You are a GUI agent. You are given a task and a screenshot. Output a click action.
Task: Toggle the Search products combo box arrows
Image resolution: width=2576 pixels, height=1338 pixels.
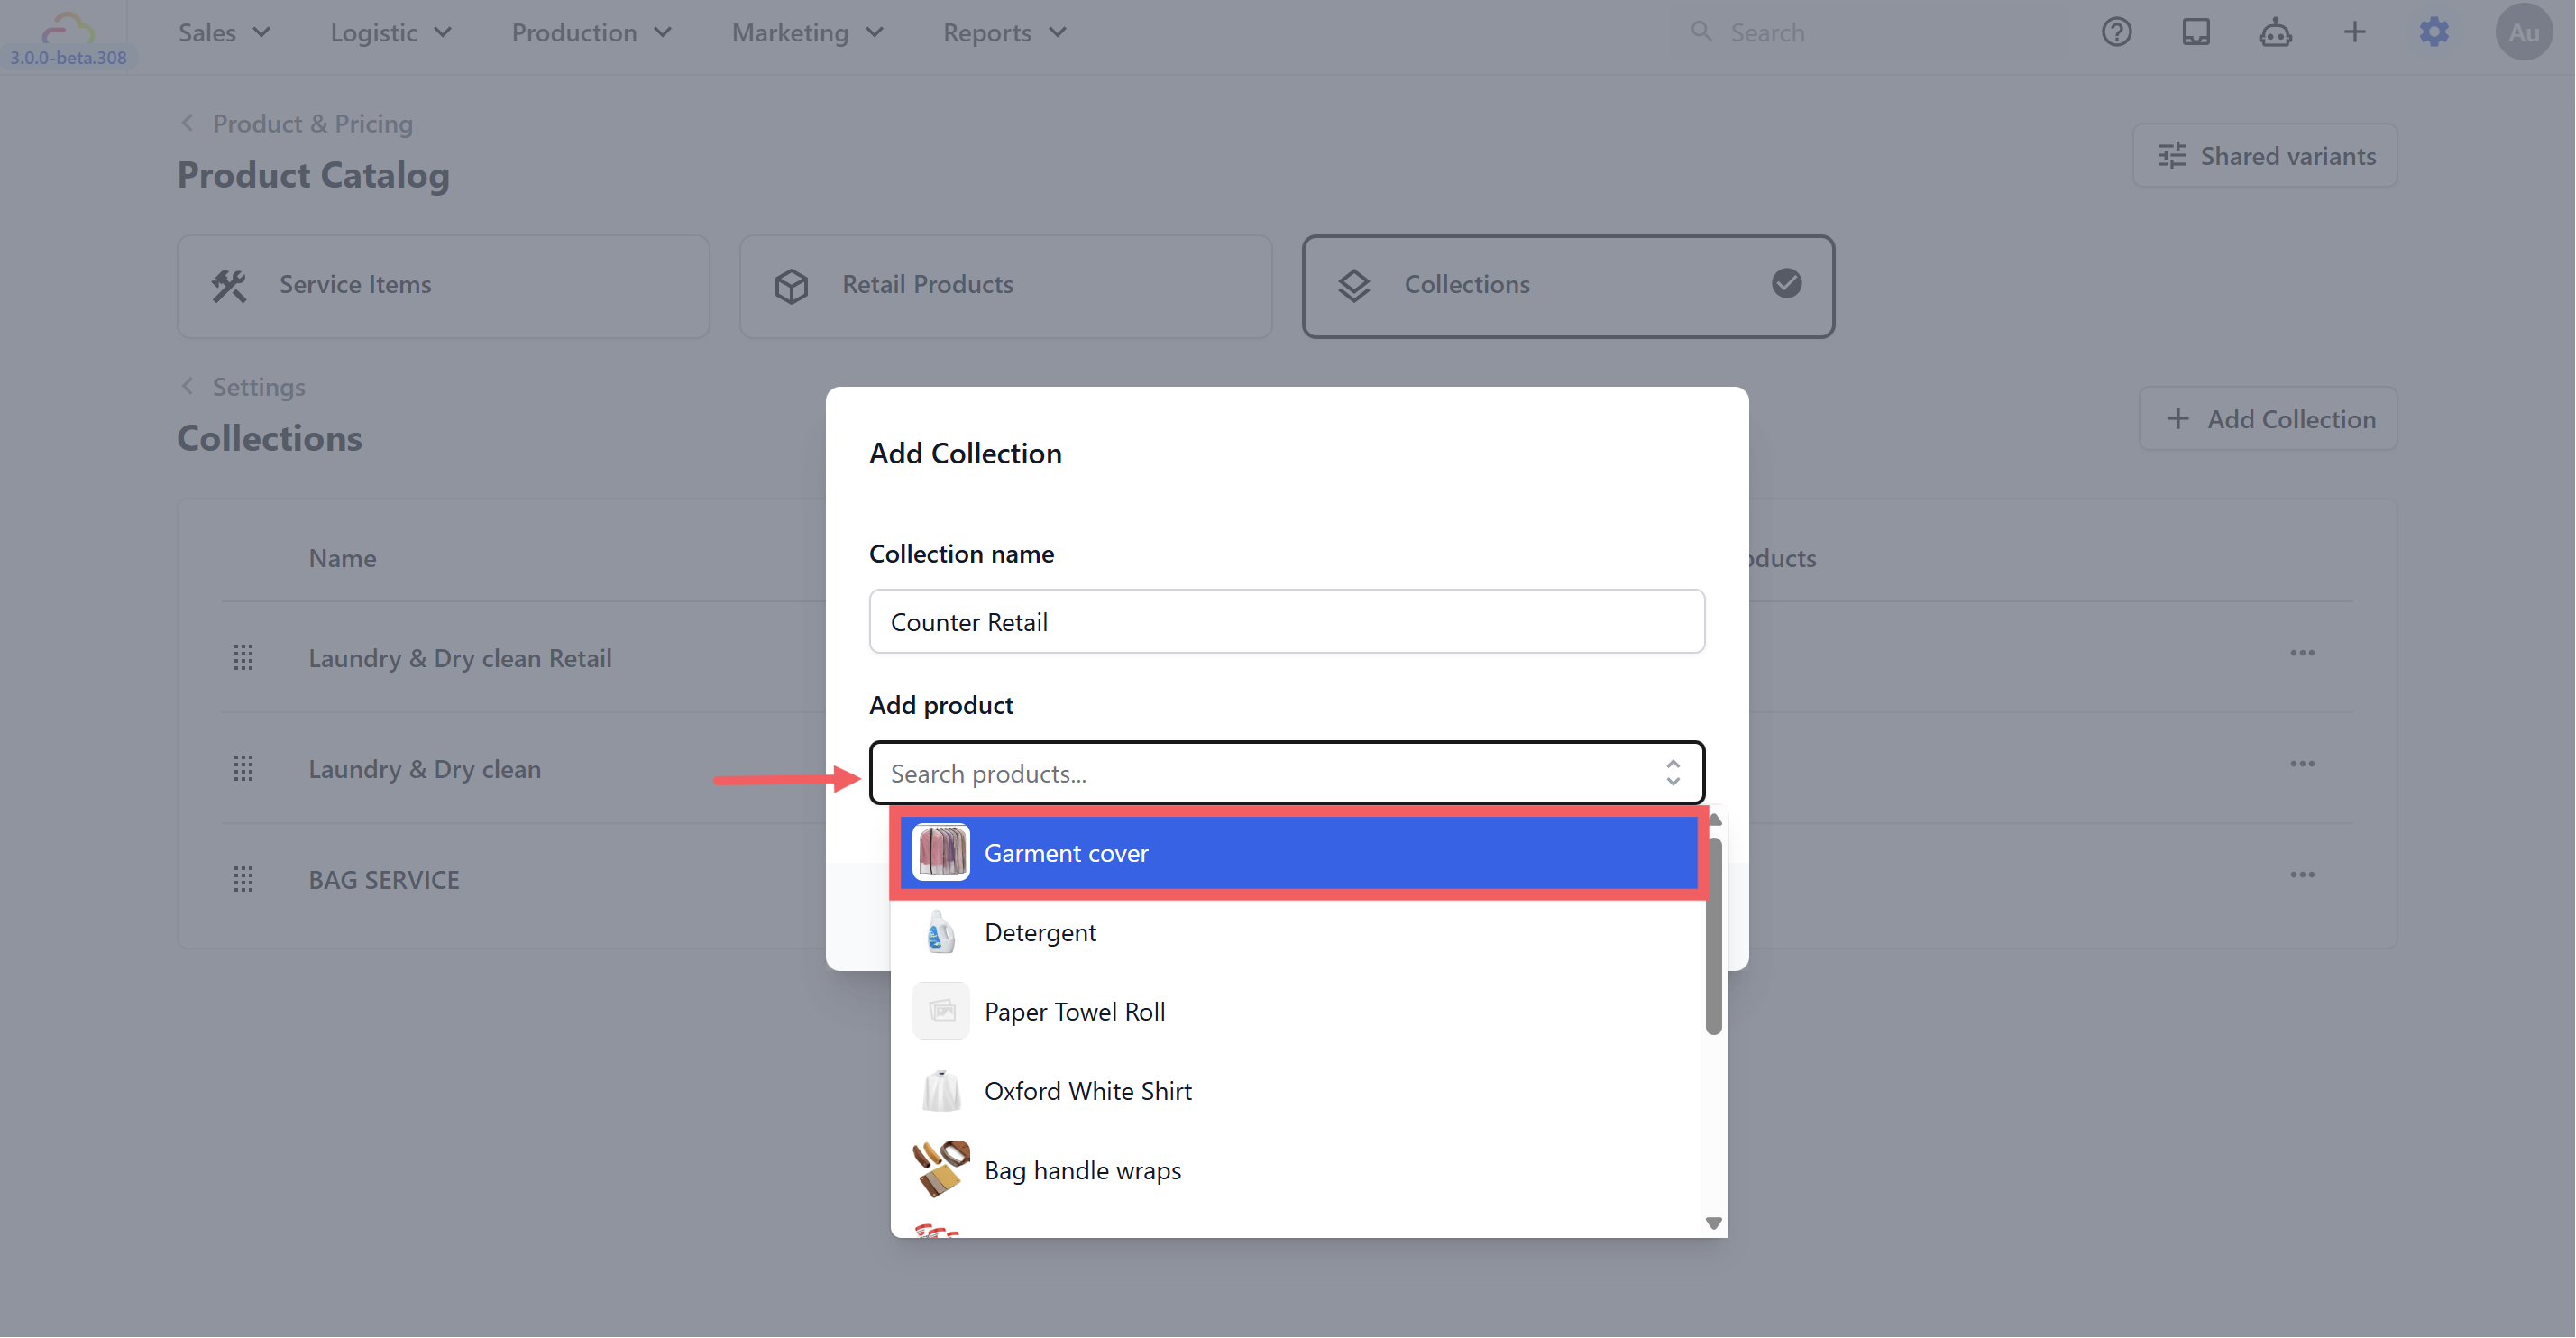1672,773
